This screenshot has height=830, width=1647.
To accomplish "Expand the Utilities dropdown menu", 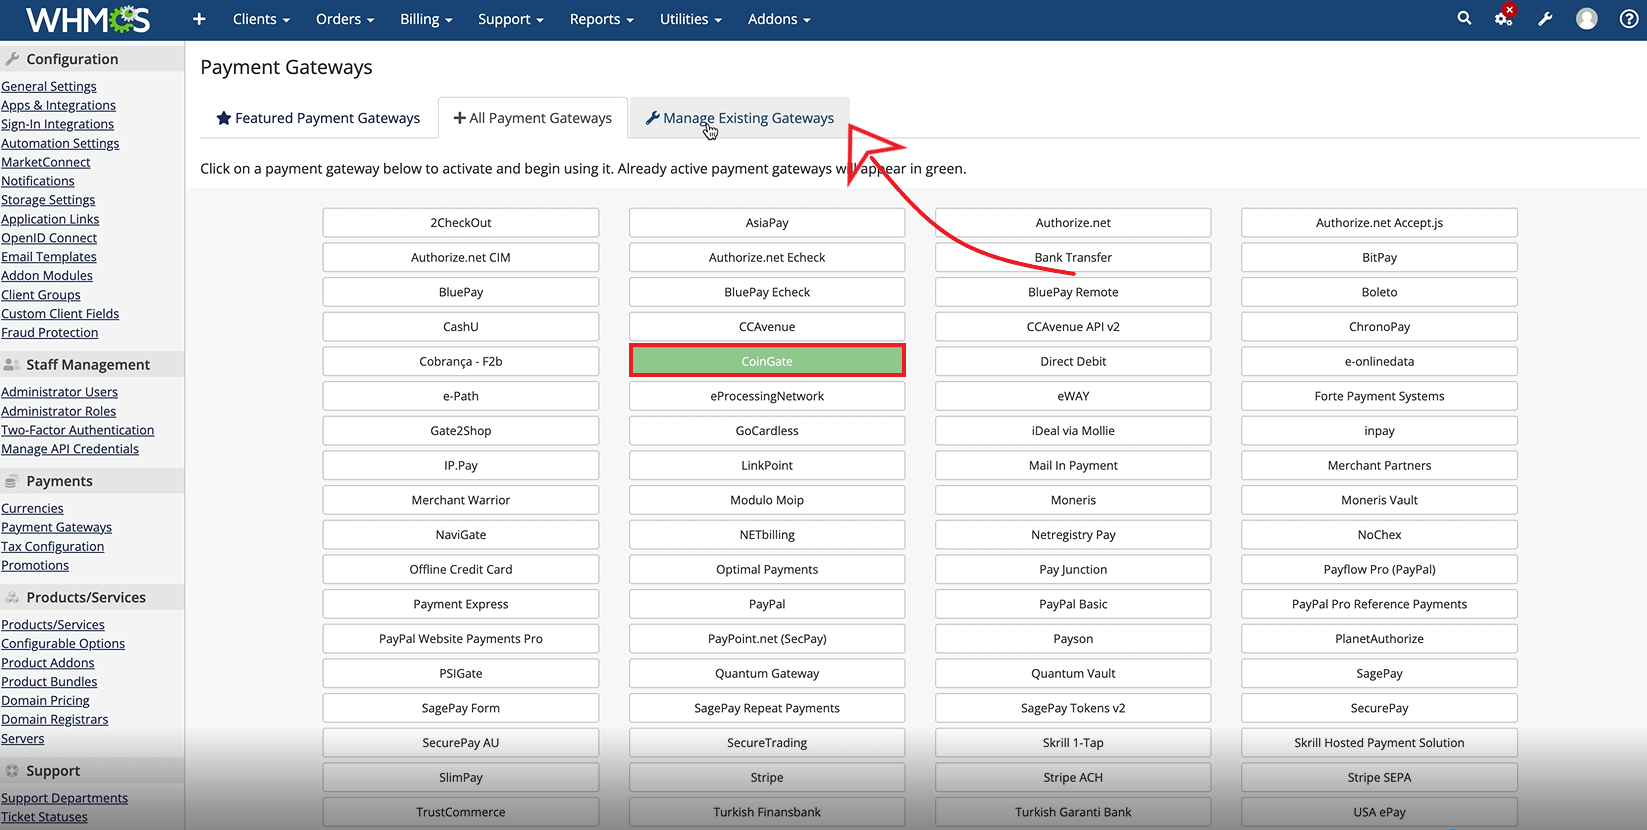I will point(691,19).
